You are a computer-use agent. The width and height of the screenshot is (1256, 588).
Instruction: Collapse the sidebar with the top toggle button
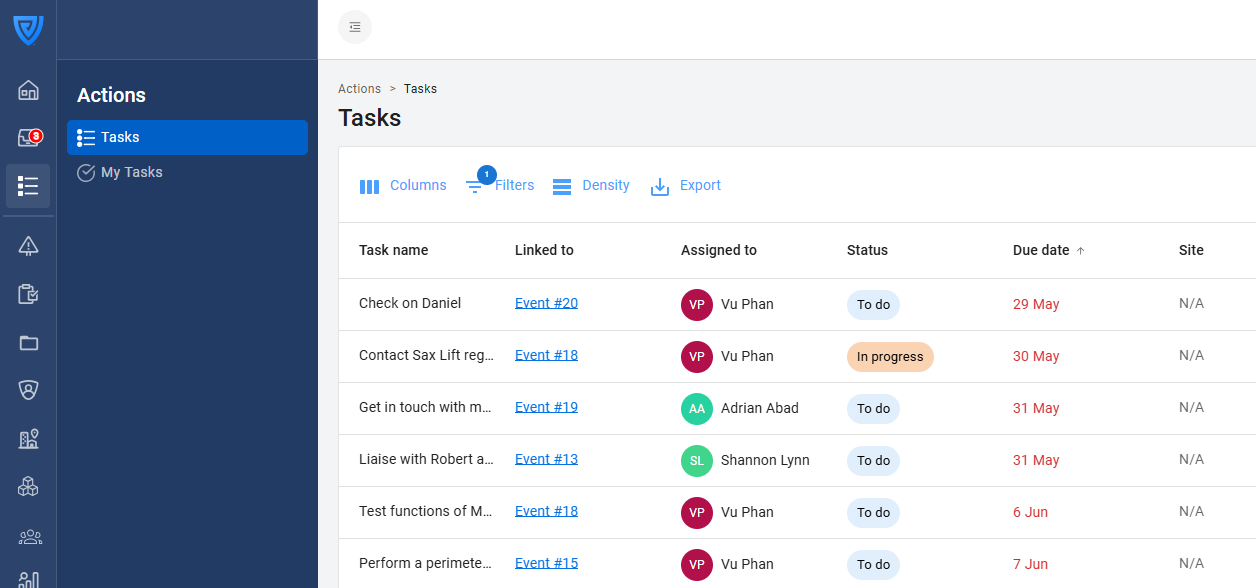point(355,27)
